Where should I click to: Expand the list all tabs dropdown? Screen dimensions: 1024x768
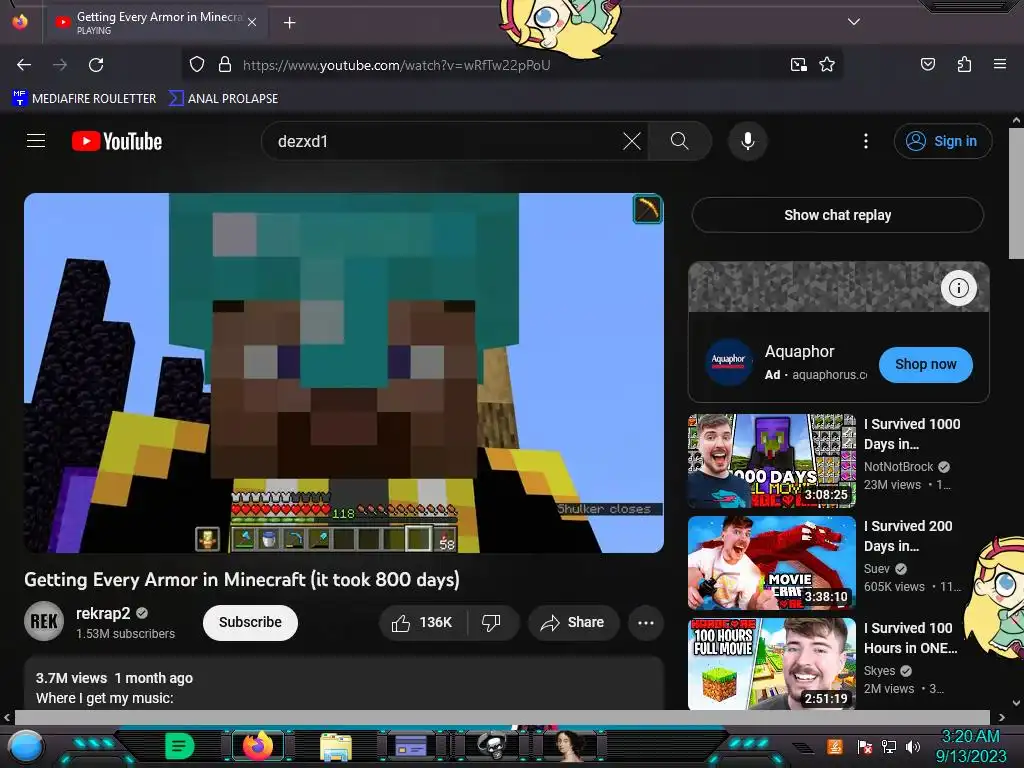pyautogui.click(x=854, y=22)
